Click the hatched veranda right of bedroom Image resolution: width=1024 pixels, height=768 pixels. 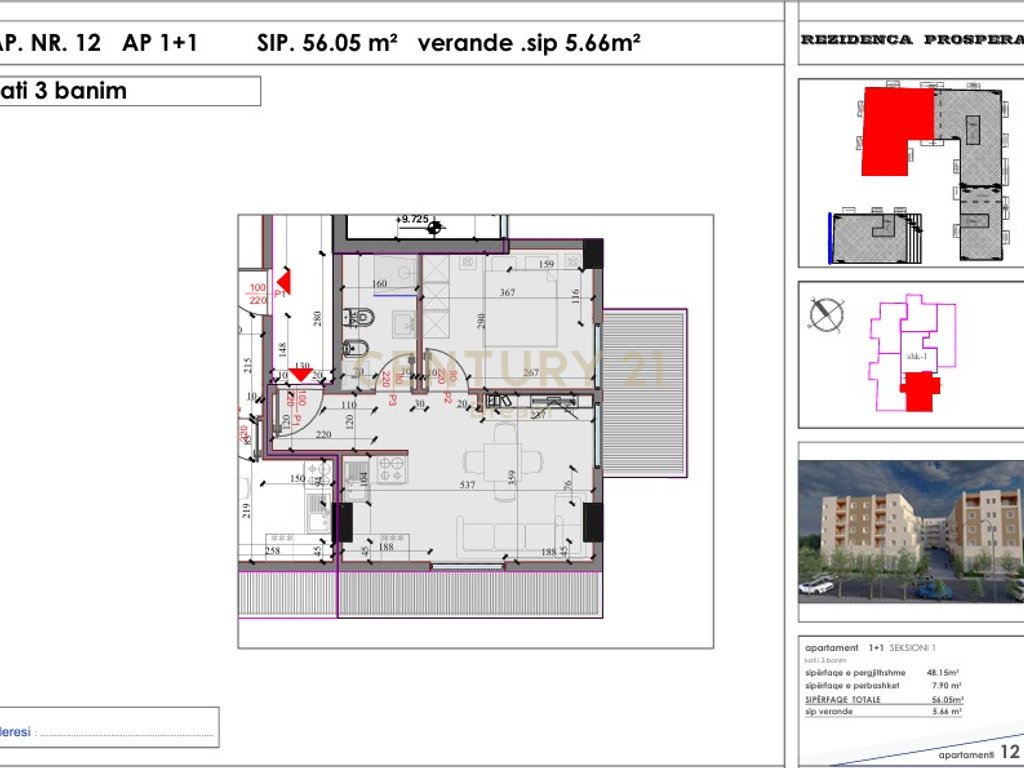[647, 392]
